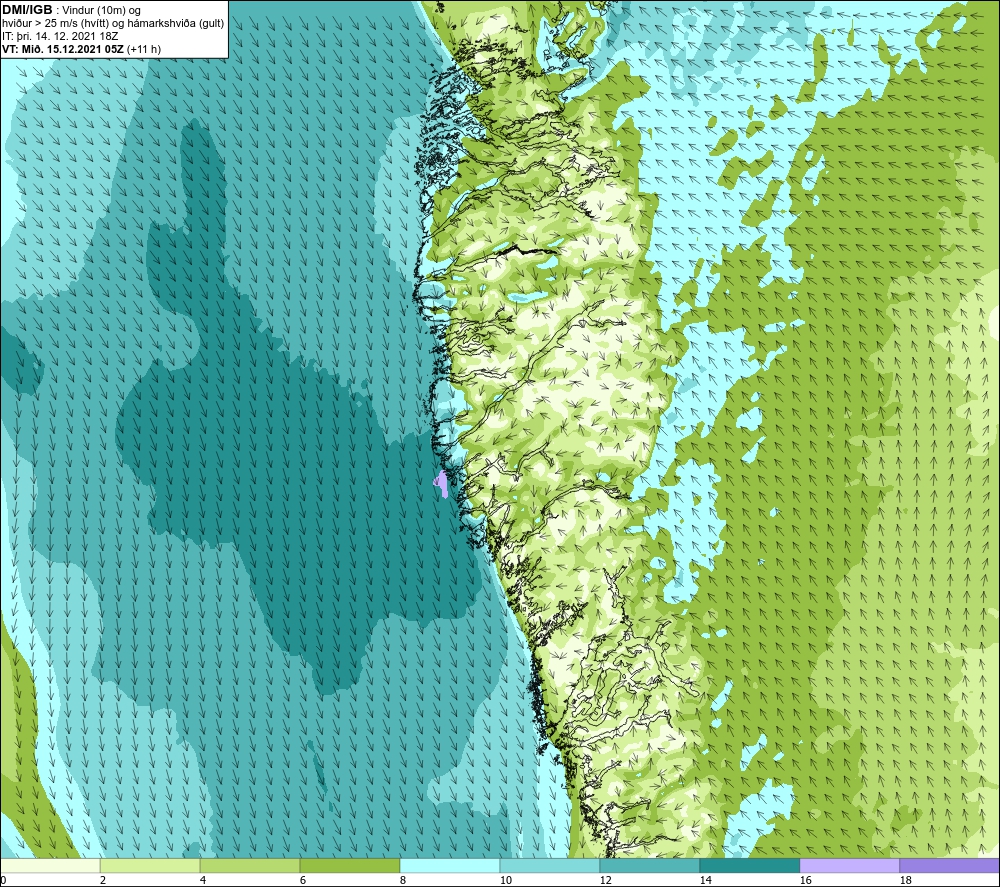Click the medium green 4–6 m/s legend swatch
The image size is (1000, 887).
pos(250,865)
